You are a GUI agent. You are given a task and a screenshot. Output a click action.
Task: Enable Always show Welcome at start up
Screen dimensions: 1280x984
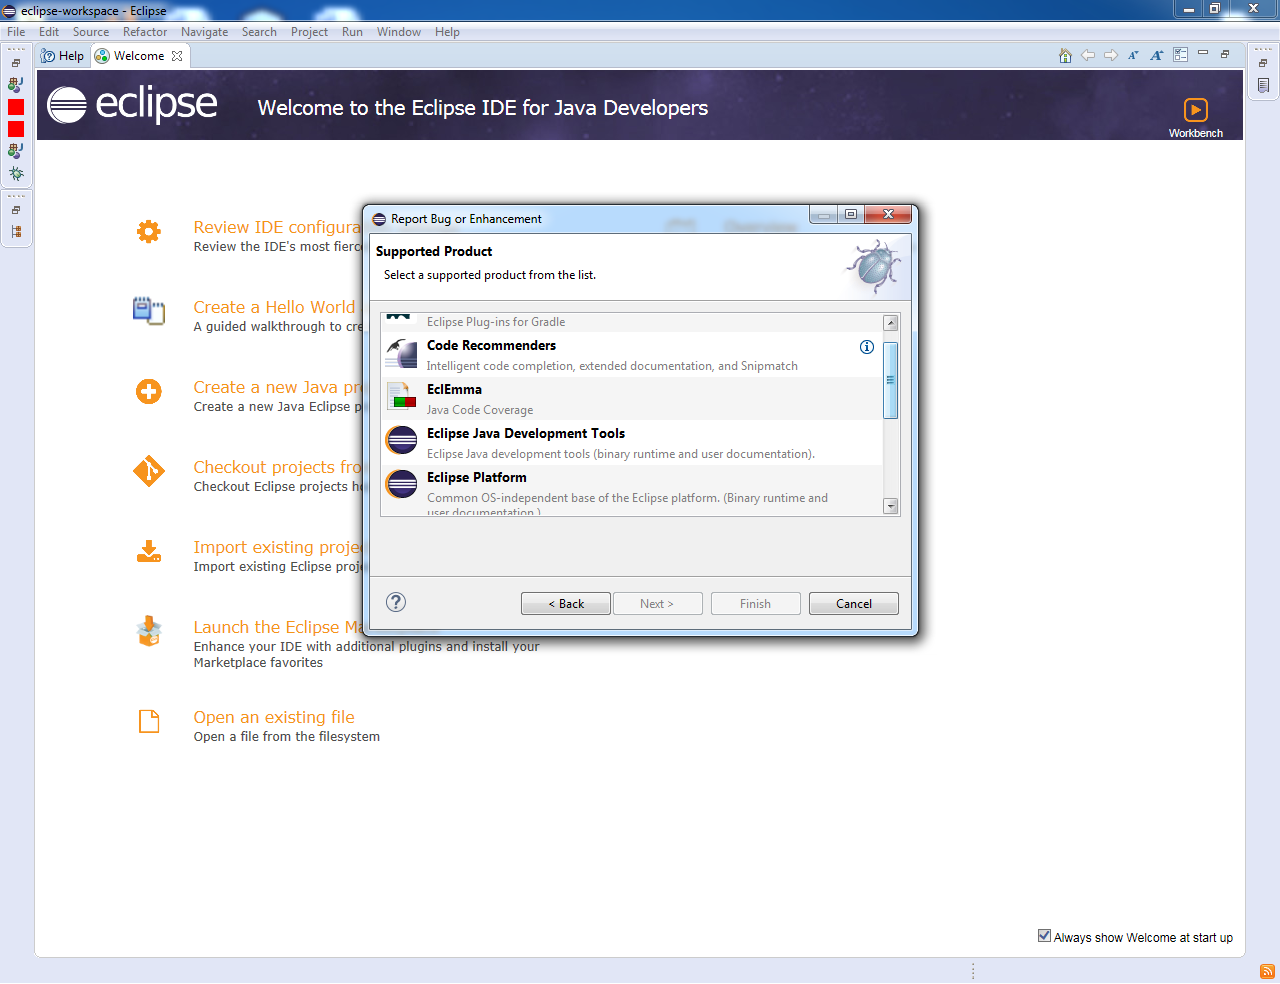pyautogui.click(x=1044, y=936)
